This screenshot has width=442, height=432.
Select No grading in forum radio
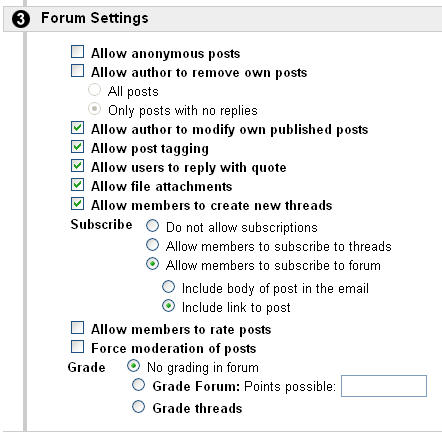click(x=133, y=366)
